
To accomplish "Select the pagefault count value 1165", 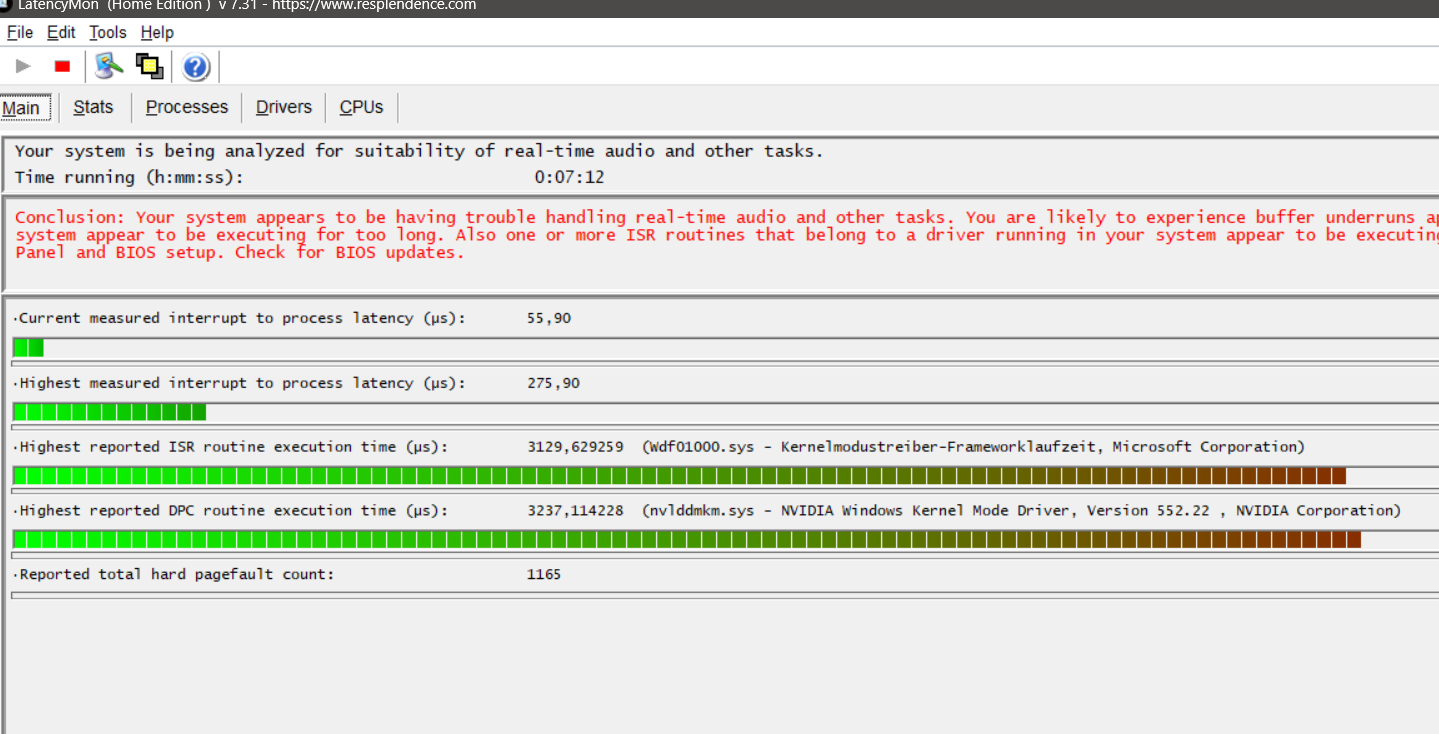I will [544, 575].
